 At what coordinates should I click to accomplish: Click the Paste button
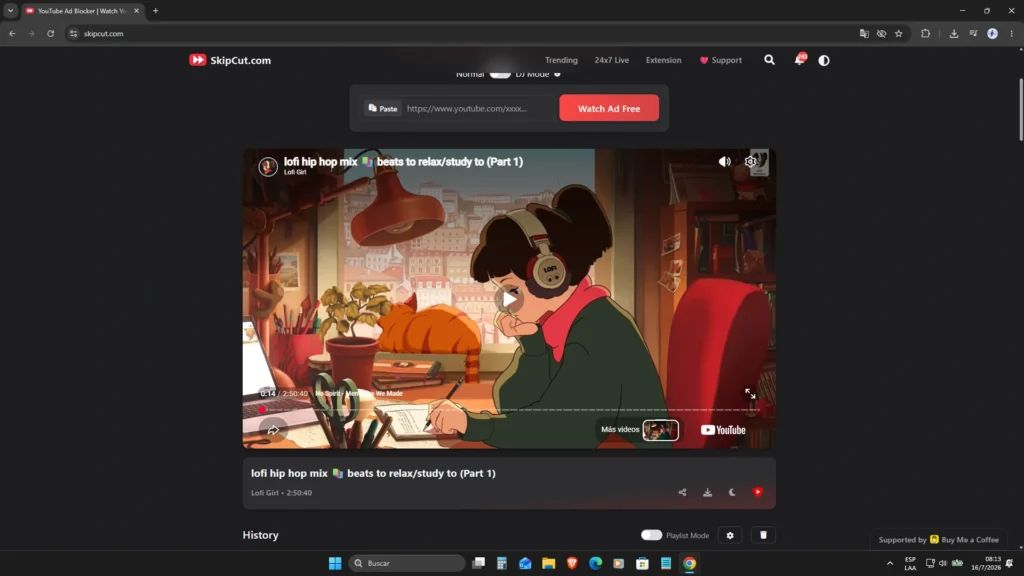point(383,108)
